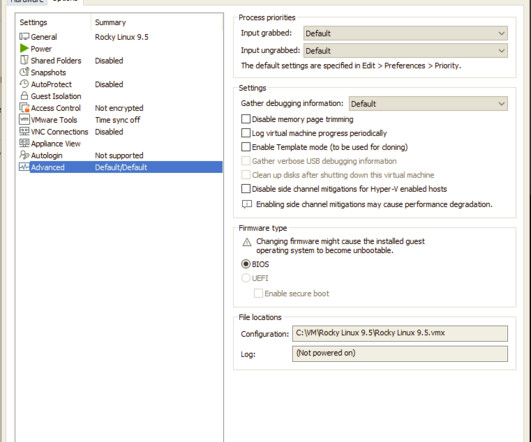Click the AutoProtect icon

[24, 84]
